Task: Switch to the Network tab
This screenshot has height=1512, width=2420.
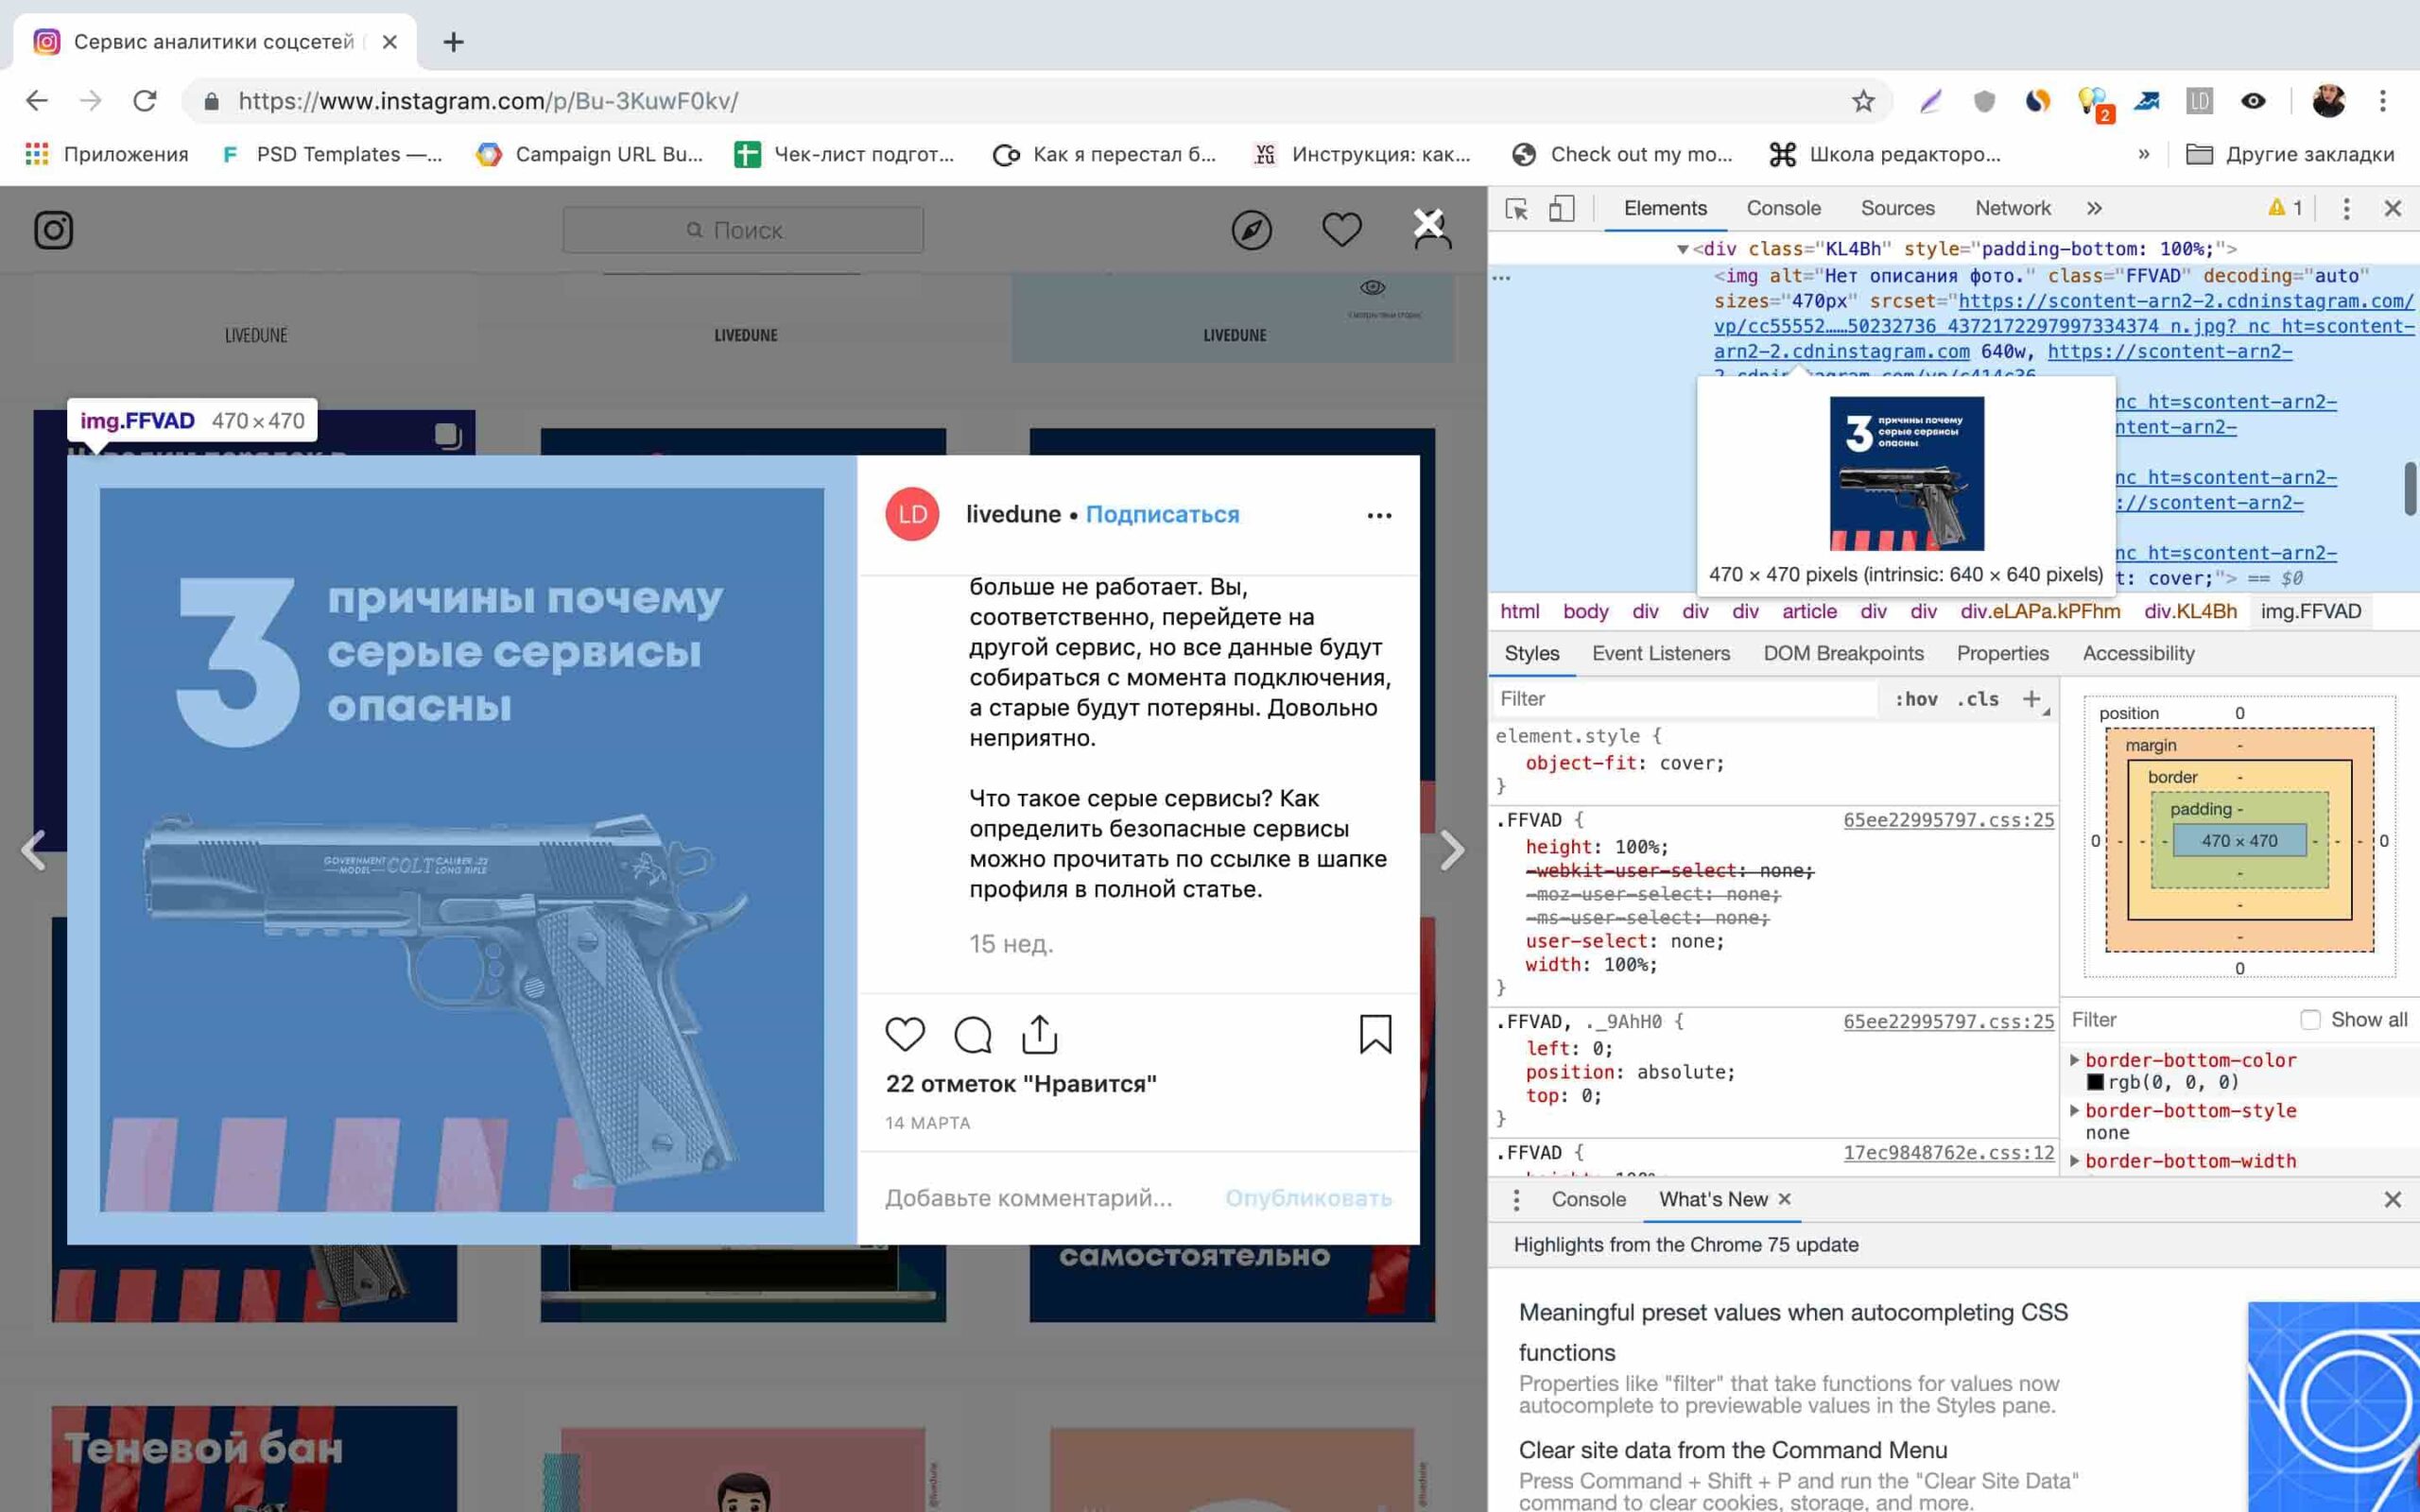Action: (2012, 209)
